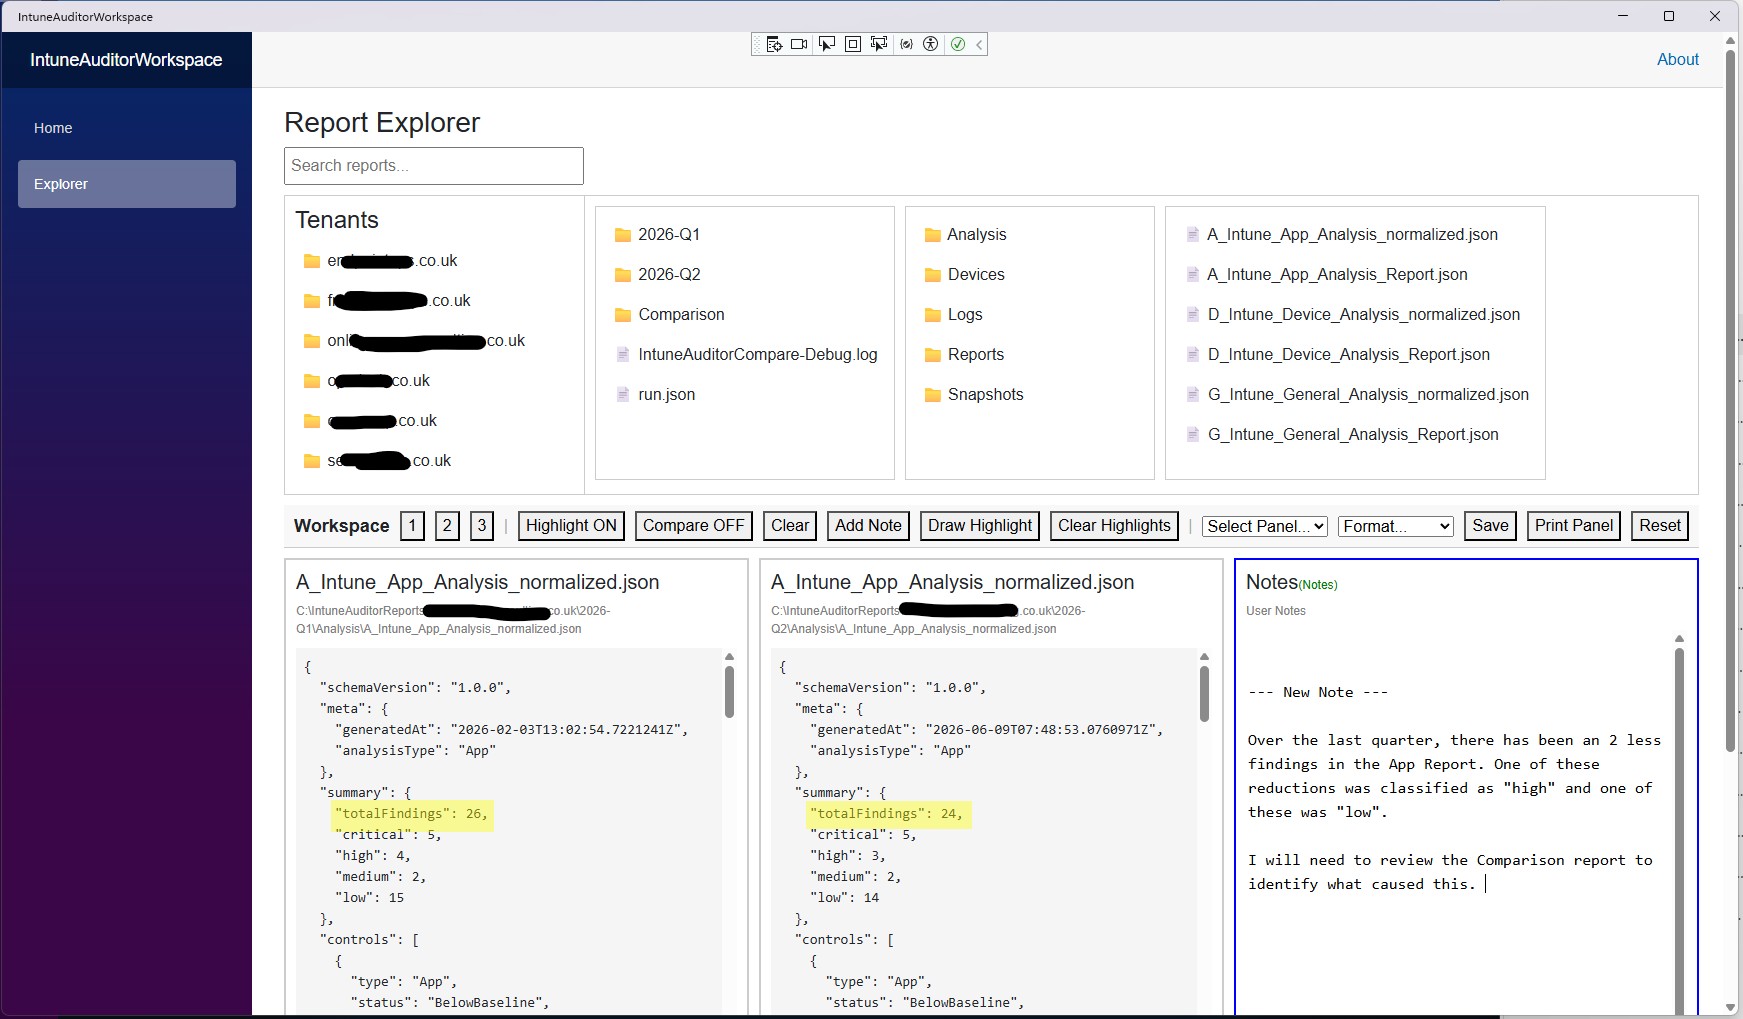
Task: Click the Reset button
Action: click(1660, 526)
